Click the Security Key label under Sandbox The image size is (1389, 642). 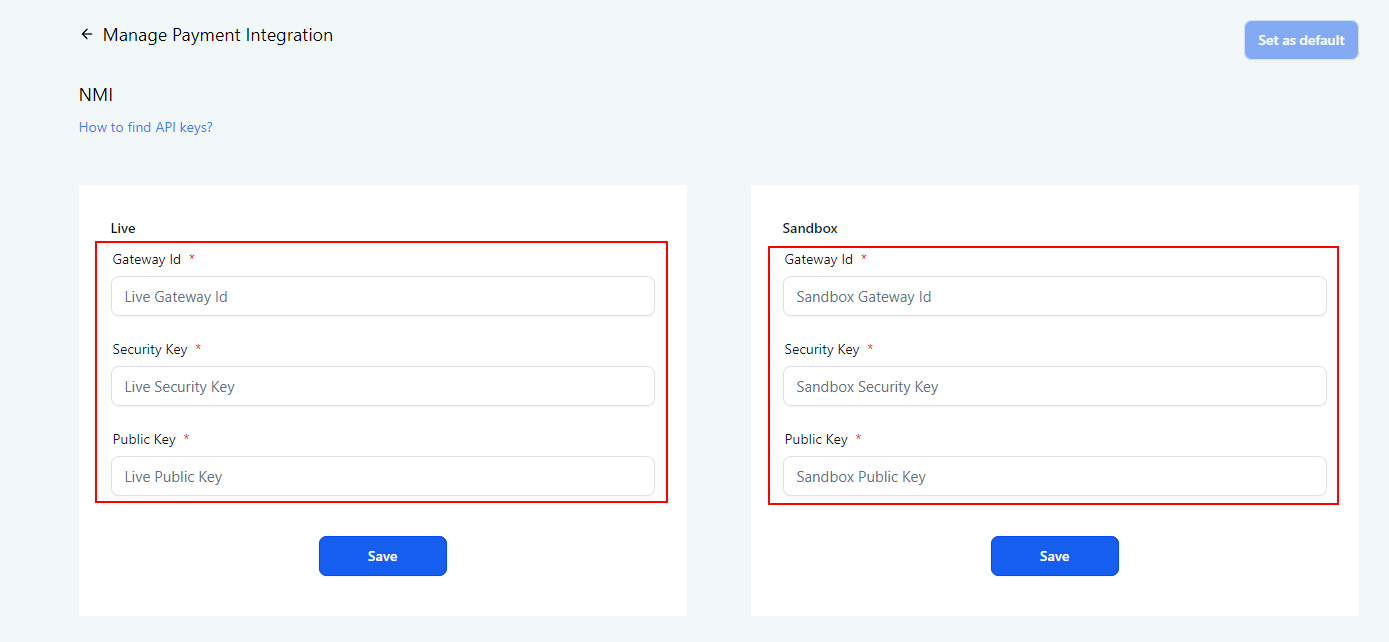click(822, 350)
